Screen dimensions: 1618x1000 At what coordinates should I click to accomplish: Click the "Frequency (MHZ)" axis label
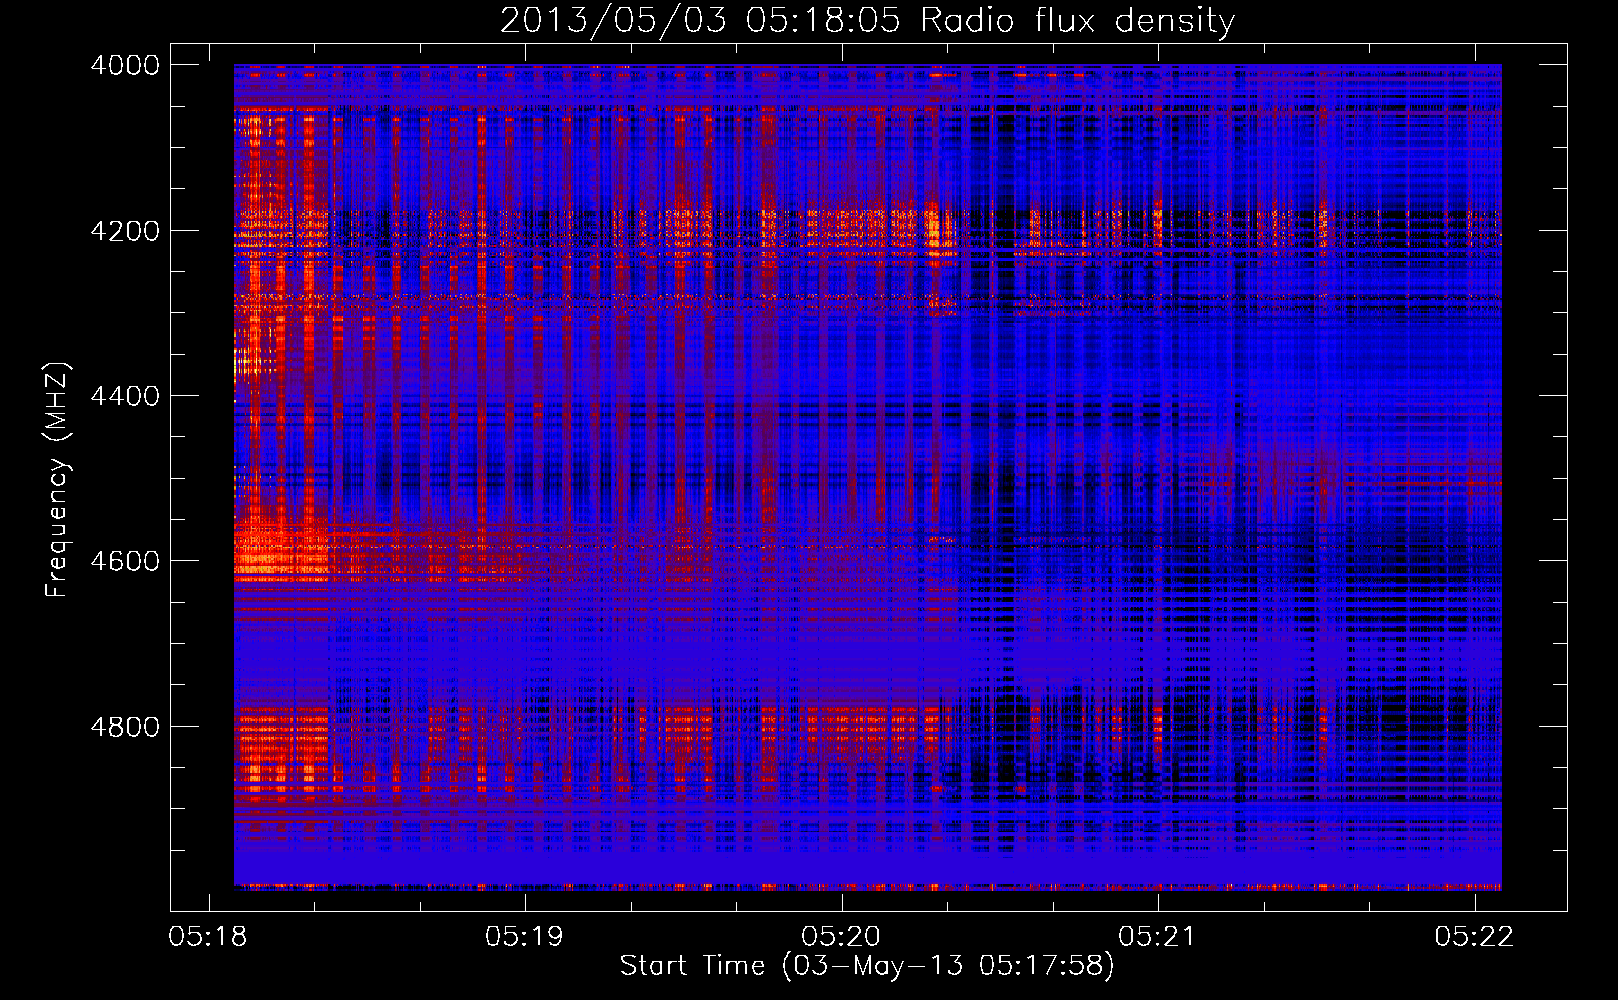(58, 480)
